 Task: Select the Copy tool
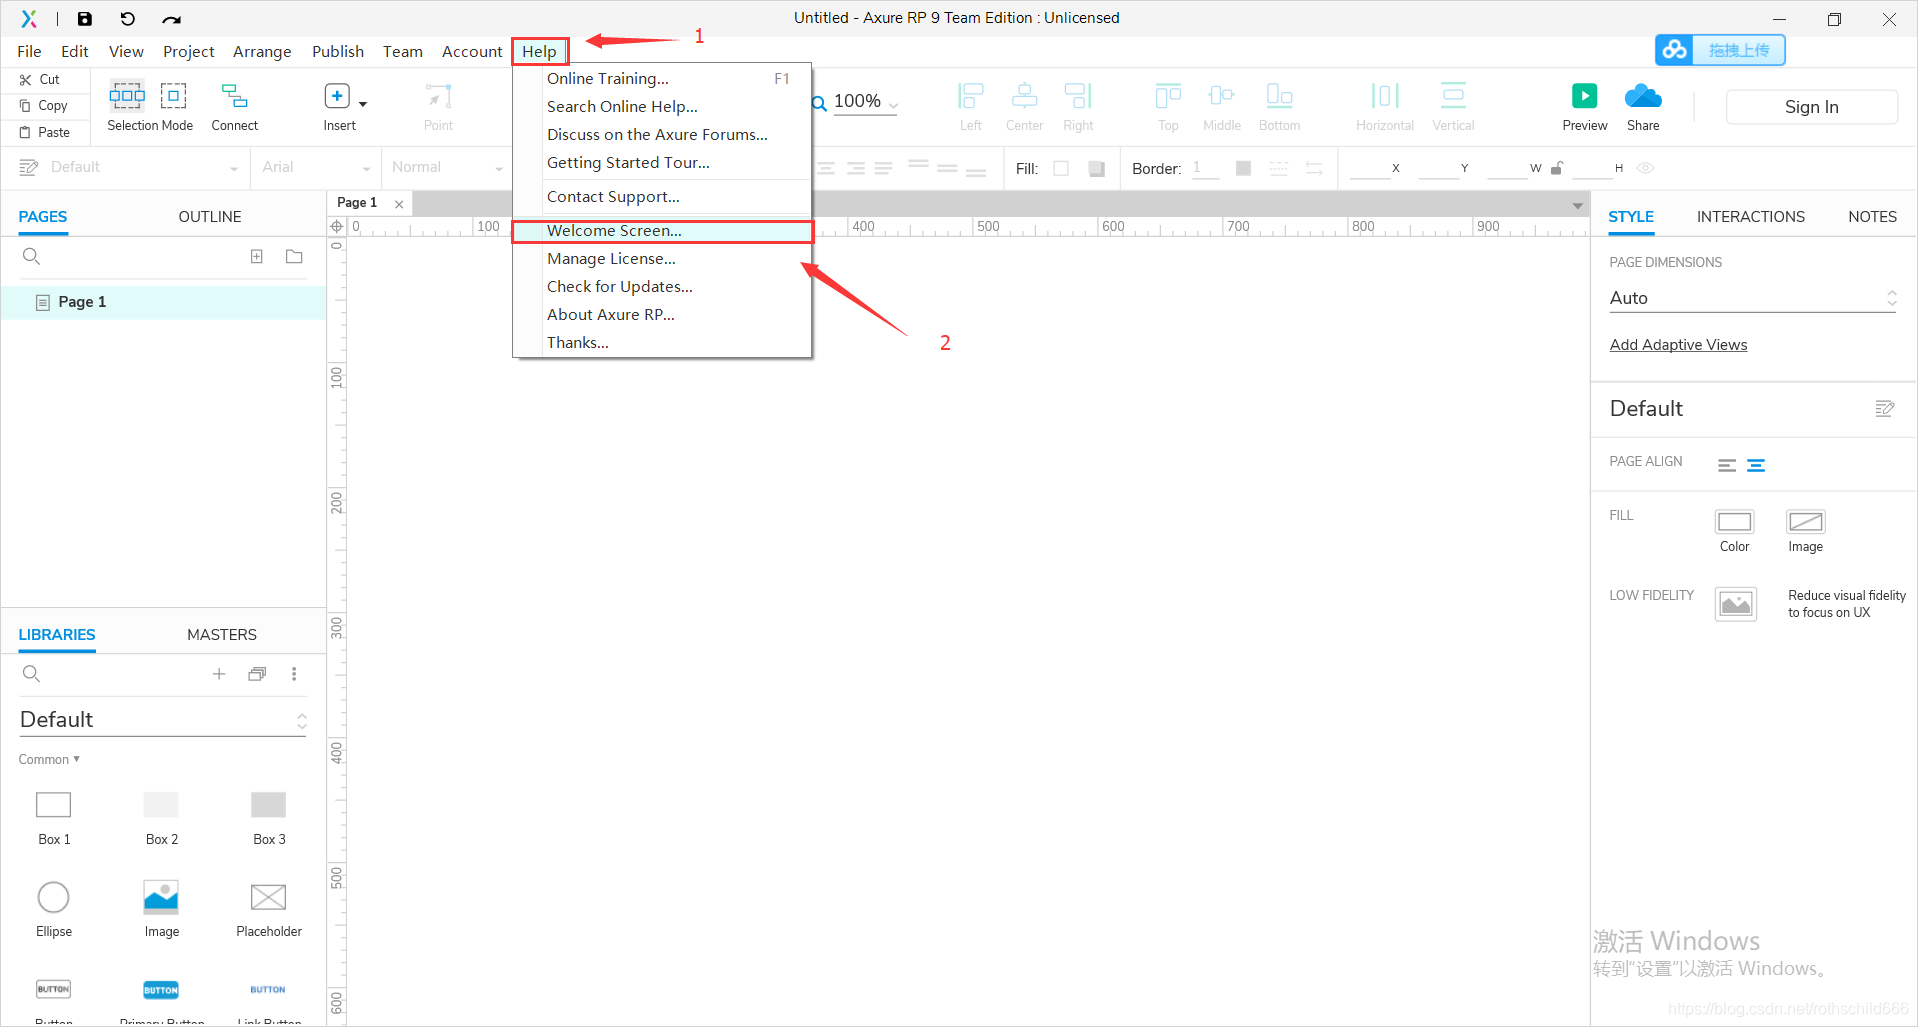44,106
